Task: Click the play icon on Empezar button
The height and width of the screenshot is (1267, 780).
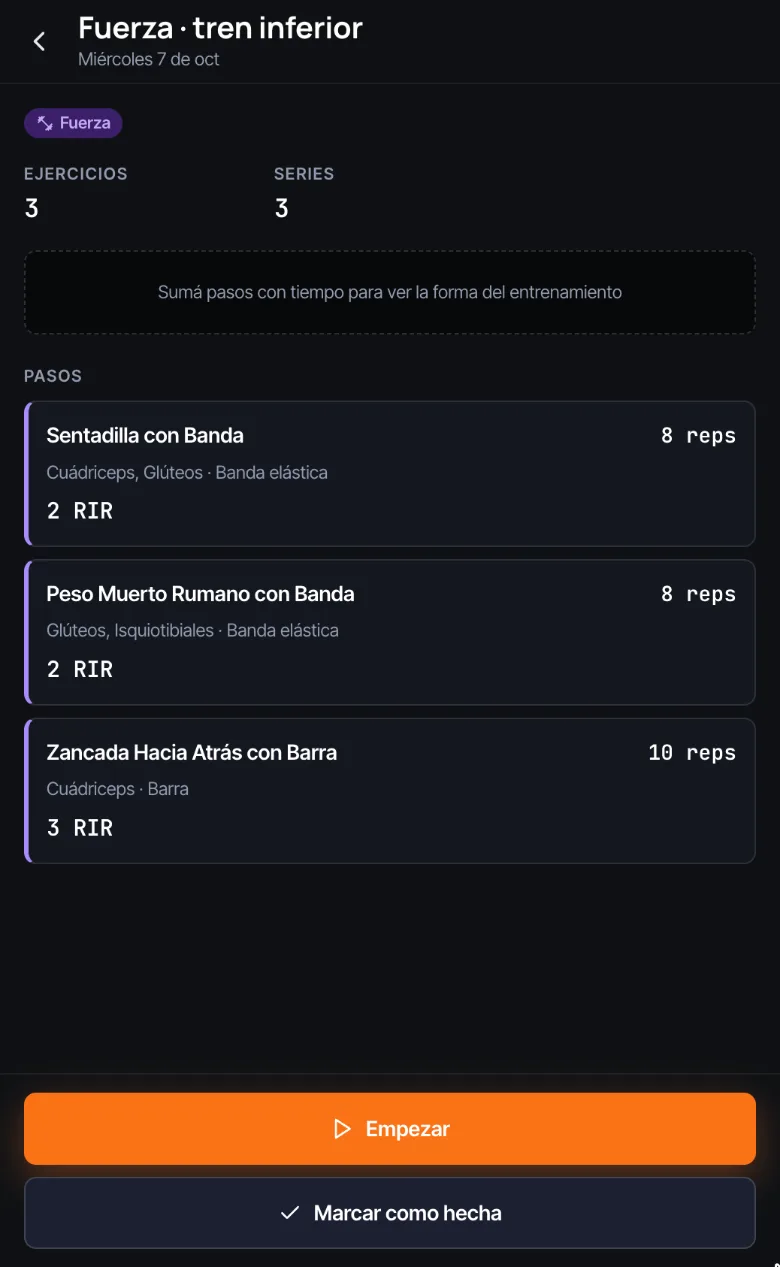Action: [342, 1129]
